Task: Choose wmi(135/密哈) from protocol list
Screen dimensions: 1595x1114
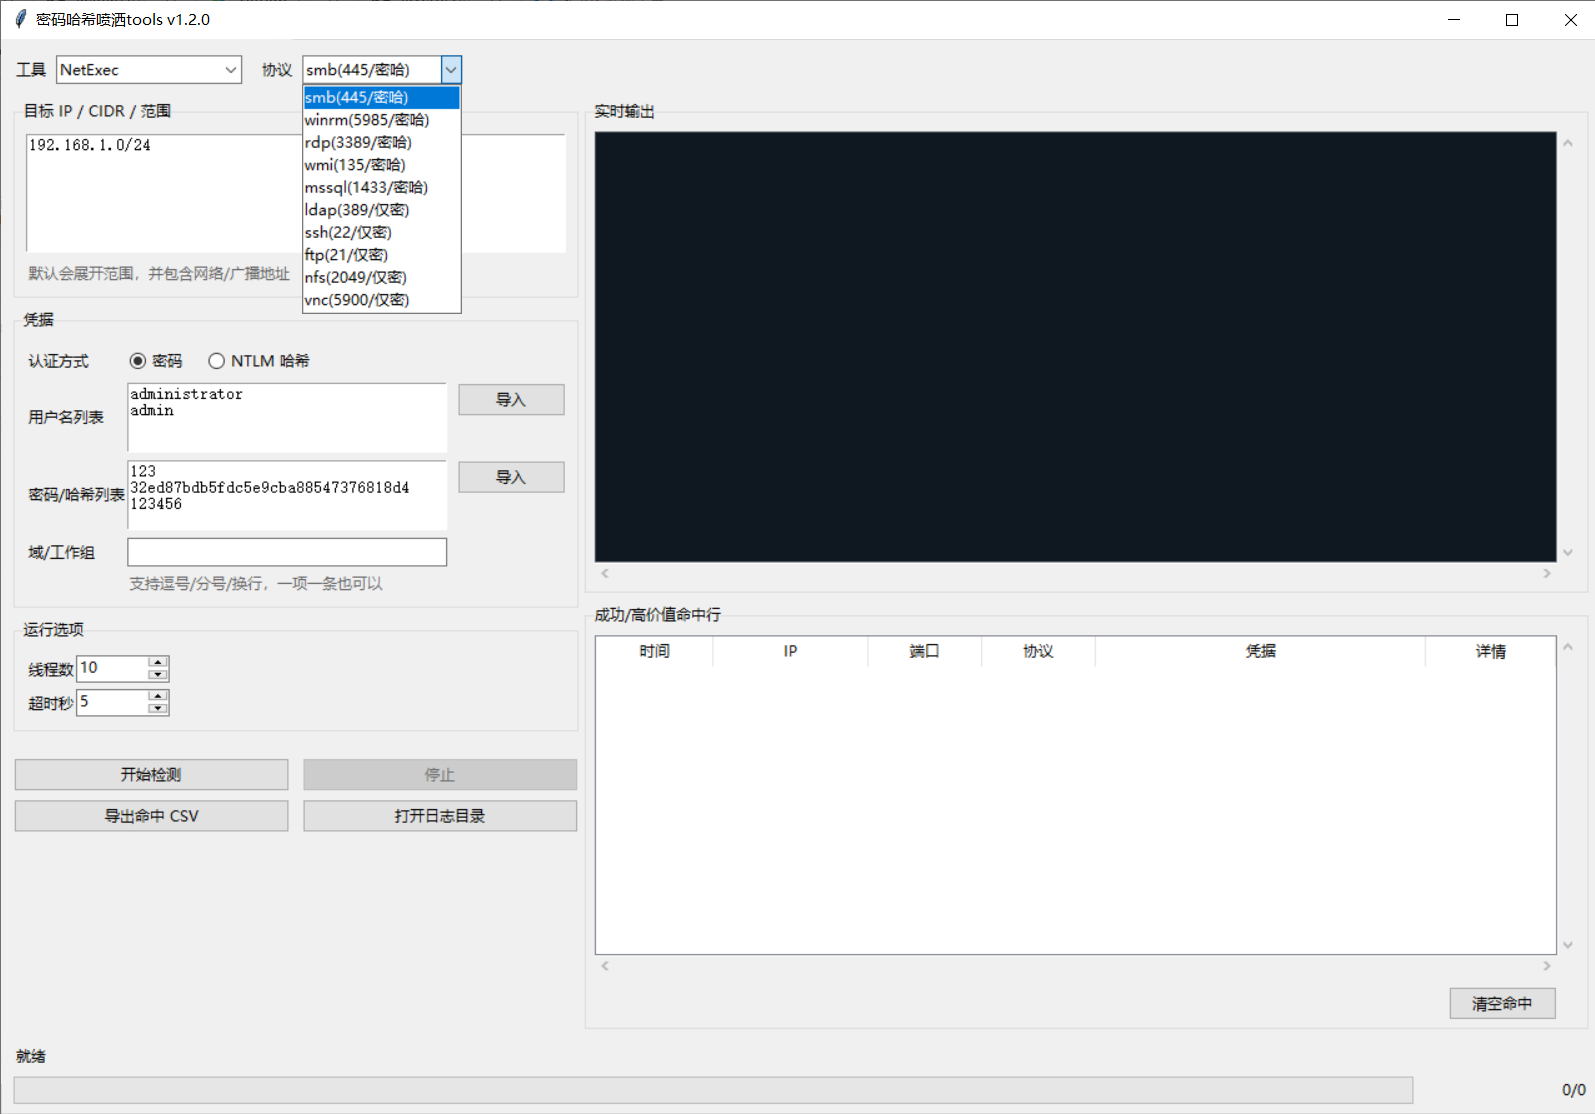Action: [381, 165]
